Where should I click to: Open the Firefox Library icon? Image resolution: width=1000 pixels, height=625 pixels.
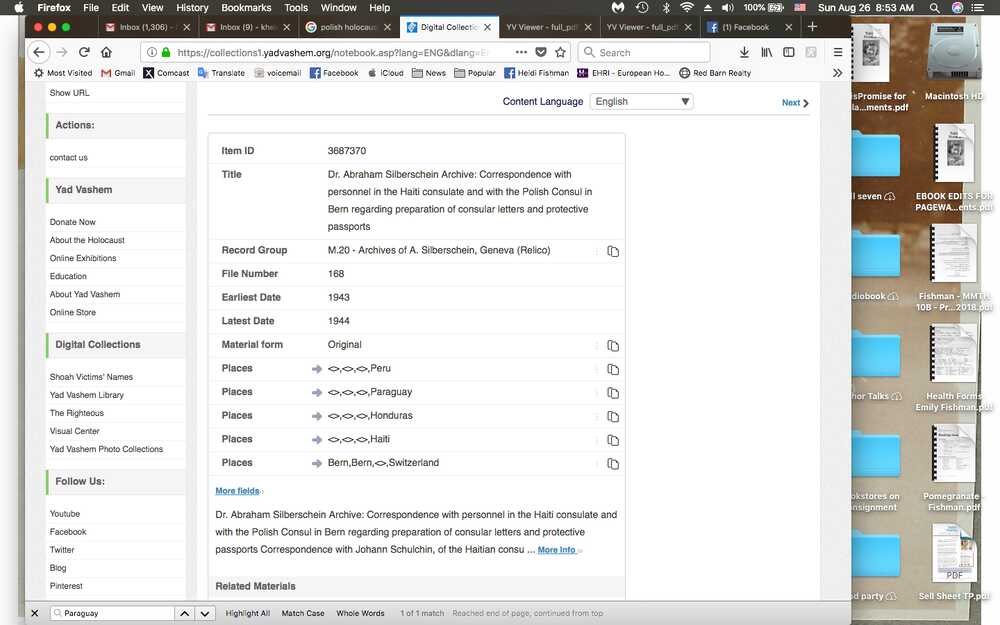click(x=767, y=52)
